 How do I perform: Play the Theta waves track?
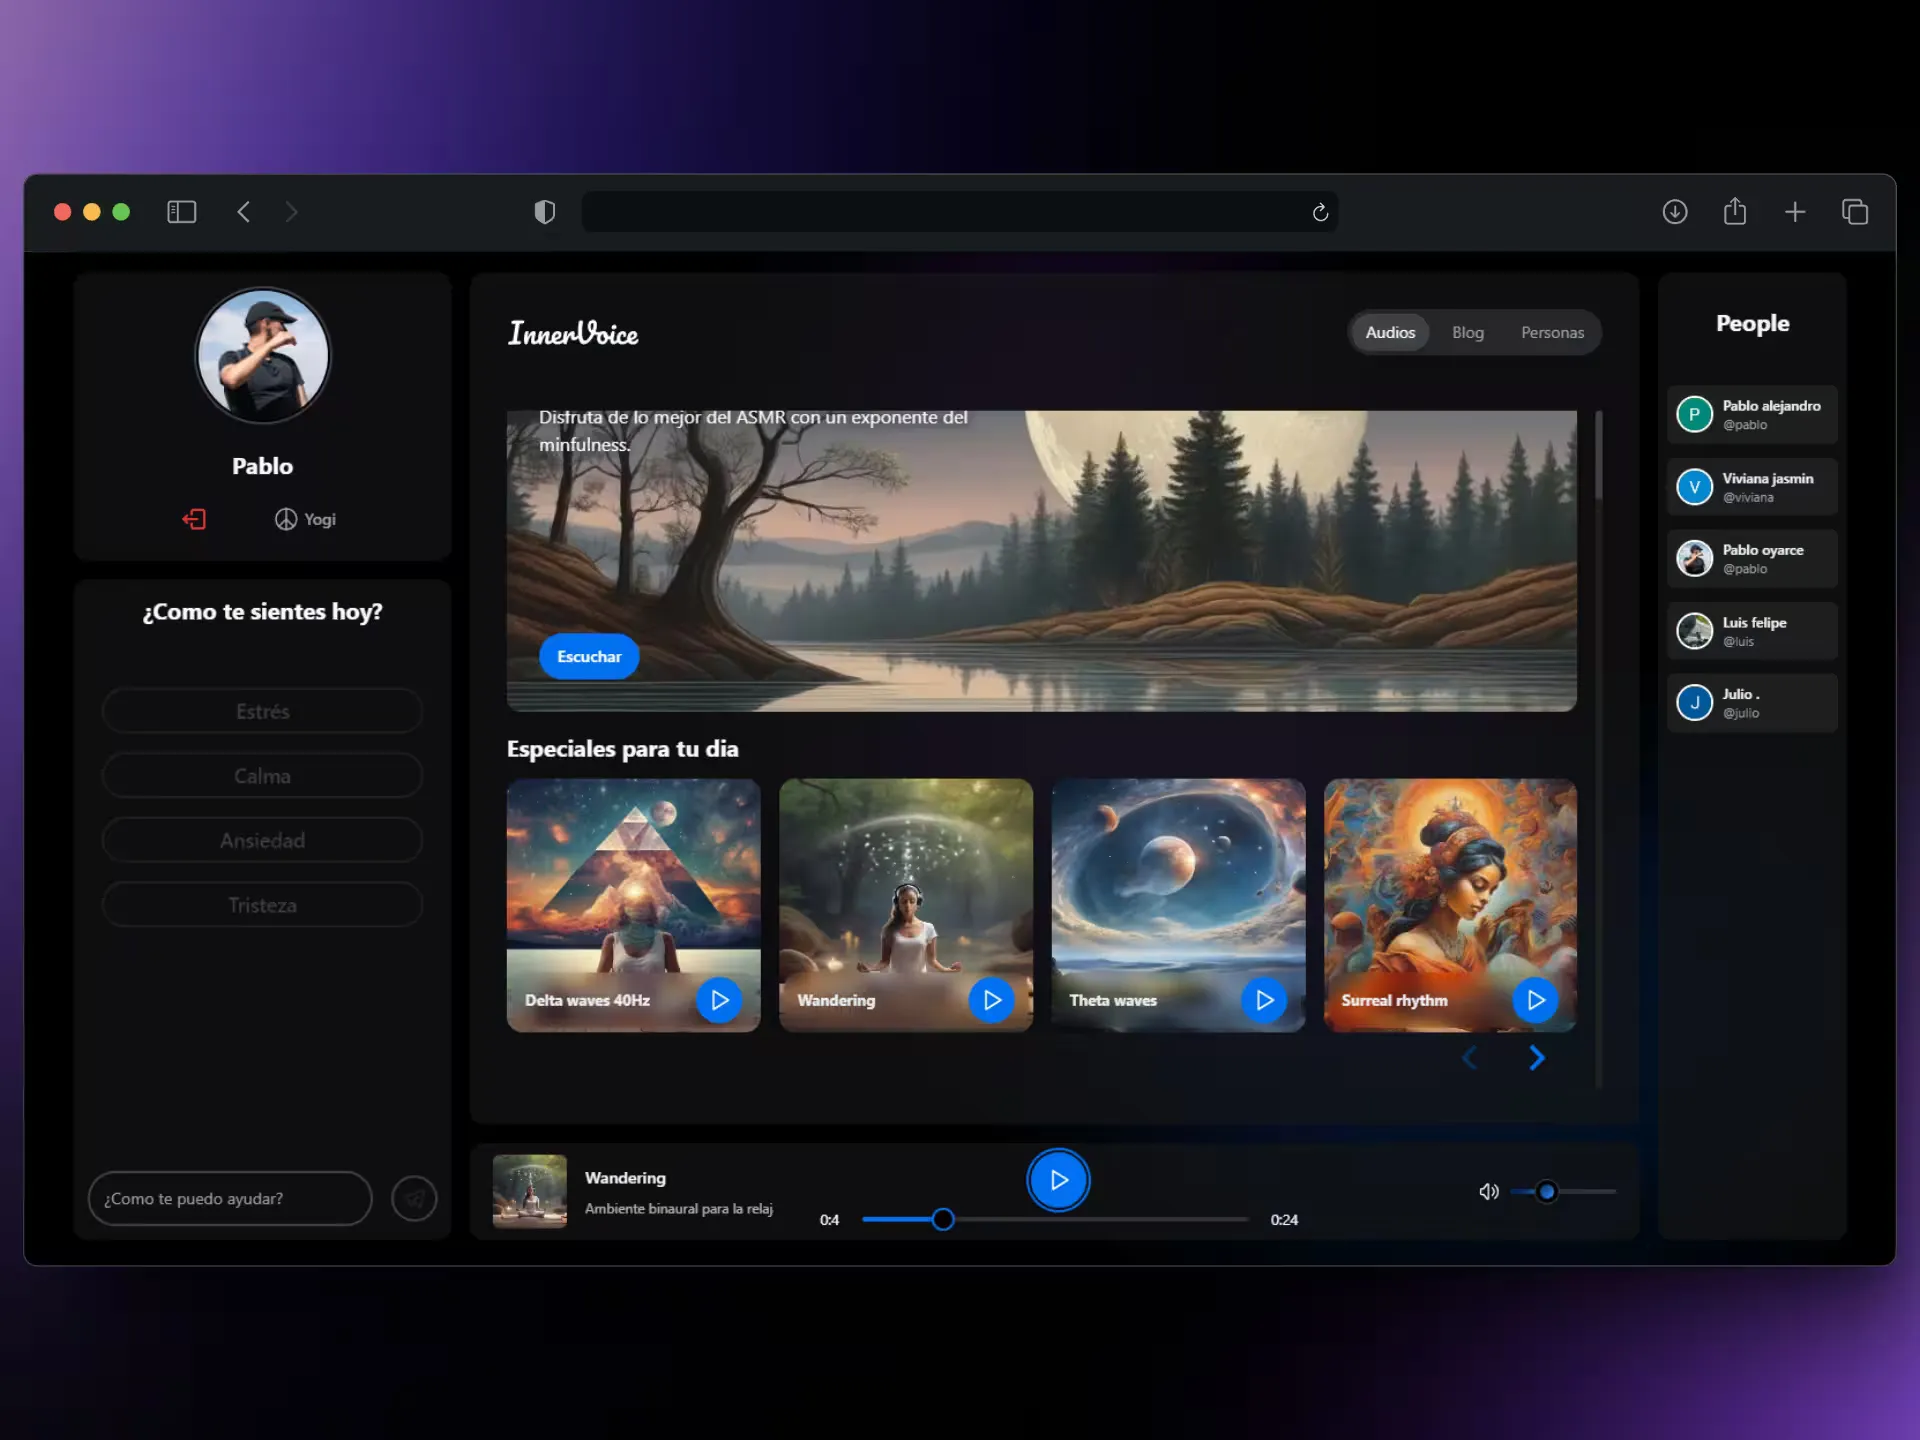[x=1264, y=1000]
